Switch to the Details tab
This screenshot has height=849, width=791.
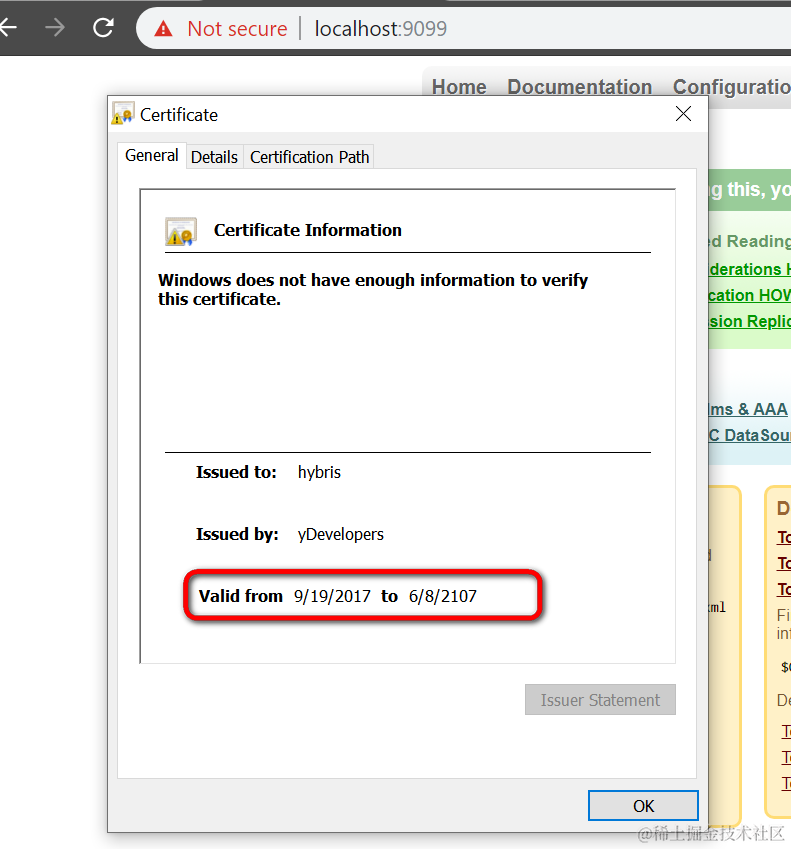coord(214,157)
